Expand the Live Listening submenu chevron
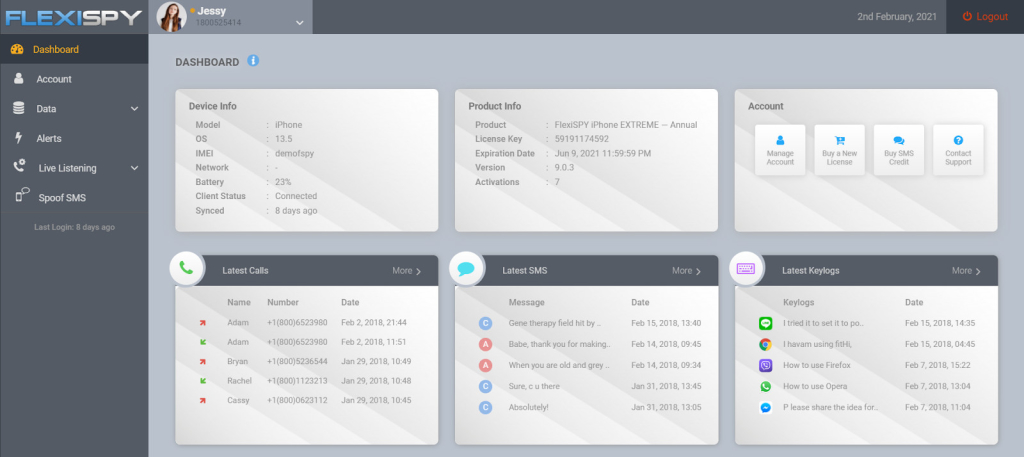Image resolution: width=1024 pixels, height=457 pixels. (x=135, y=168)
